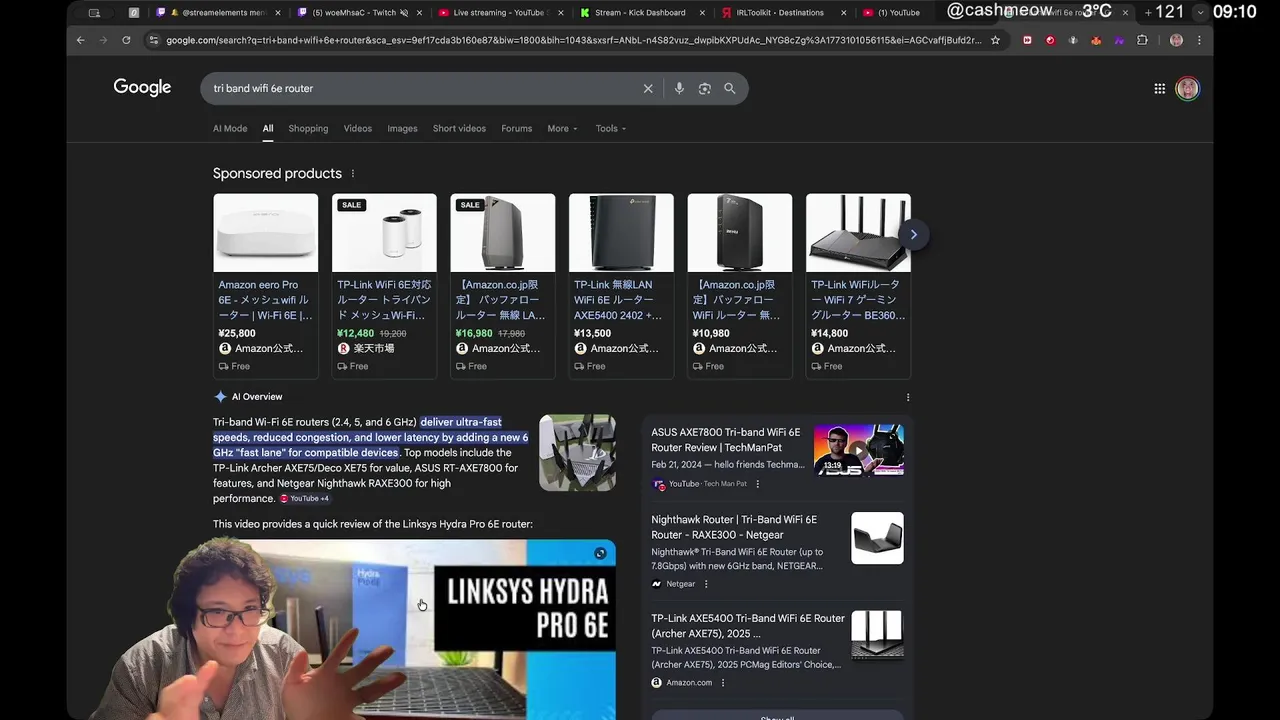
Task: Open the Chrome three-dot menu
Action: tap(1199, 40)
